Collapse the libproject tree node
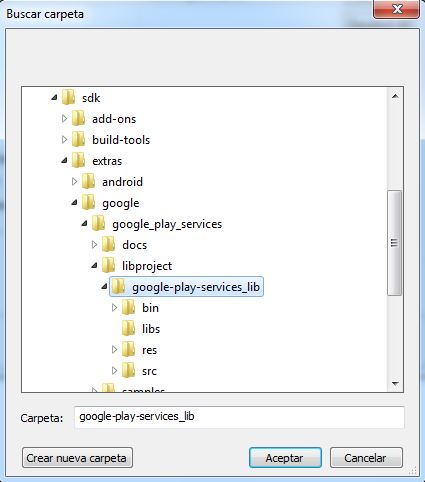 point(94,266)
